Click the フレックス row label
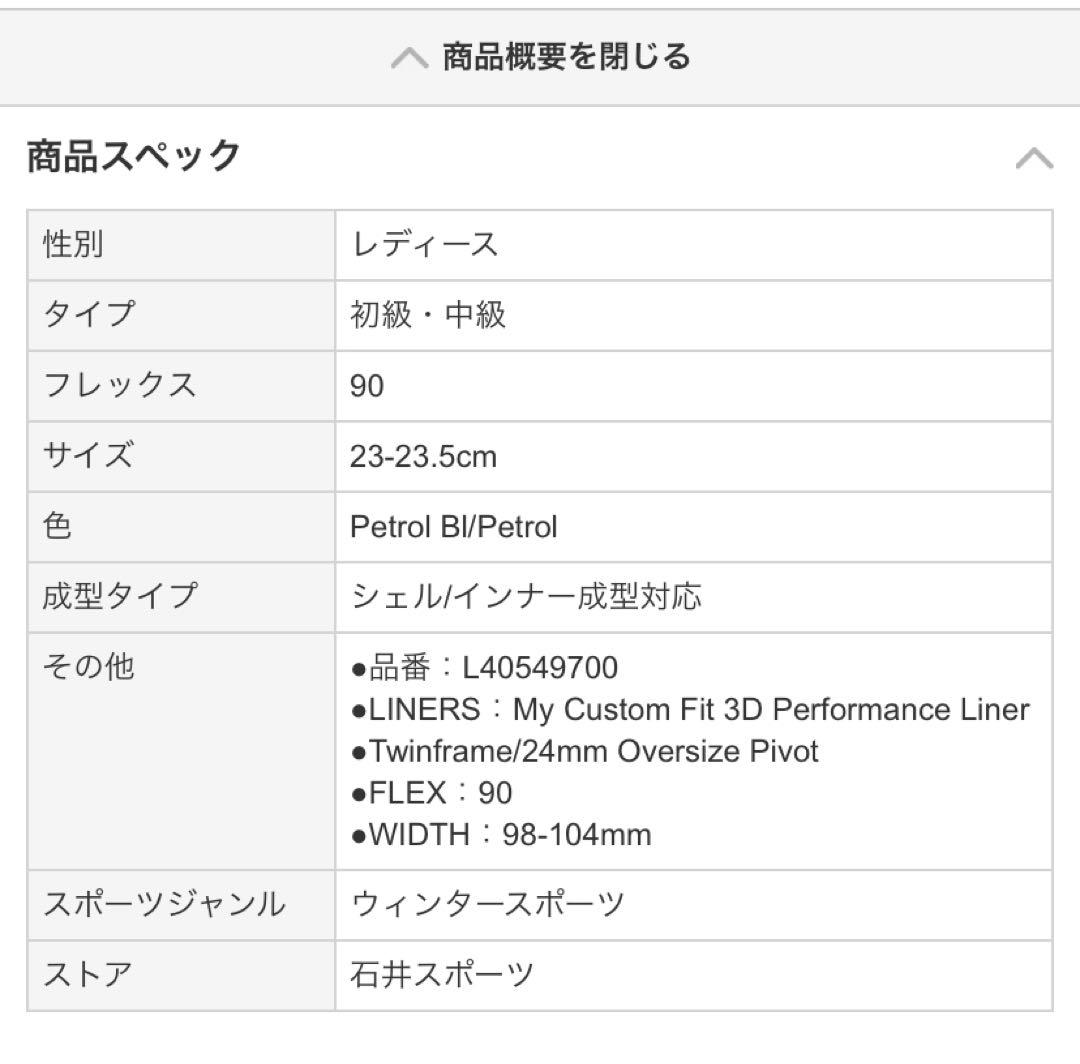 pyautogui.click(x=120, y=385)
